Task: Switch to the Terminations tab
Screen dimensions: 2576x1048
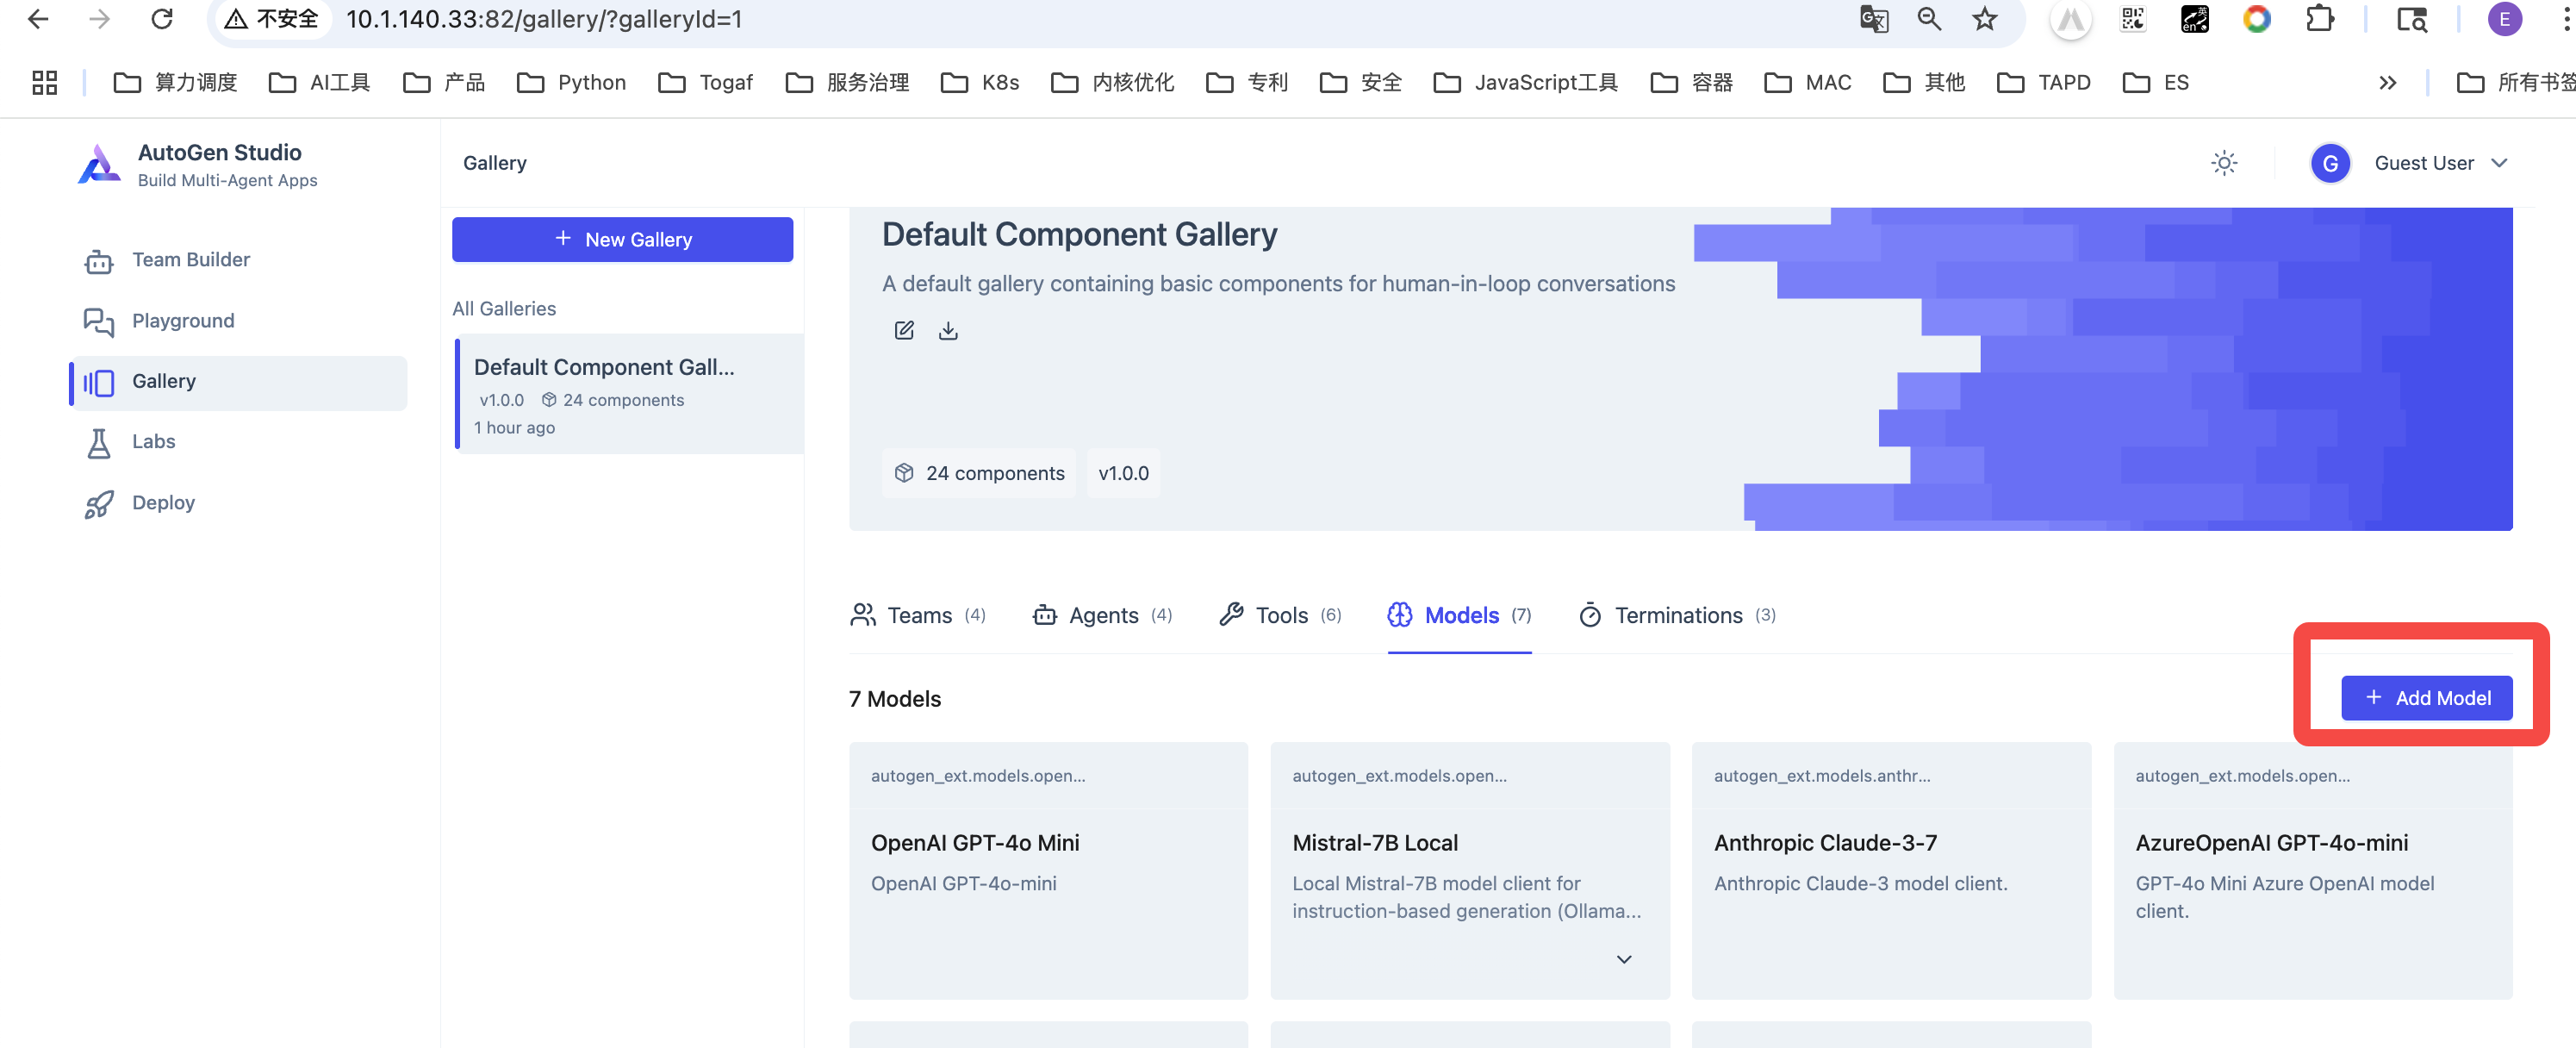Action: (1677, 615)
